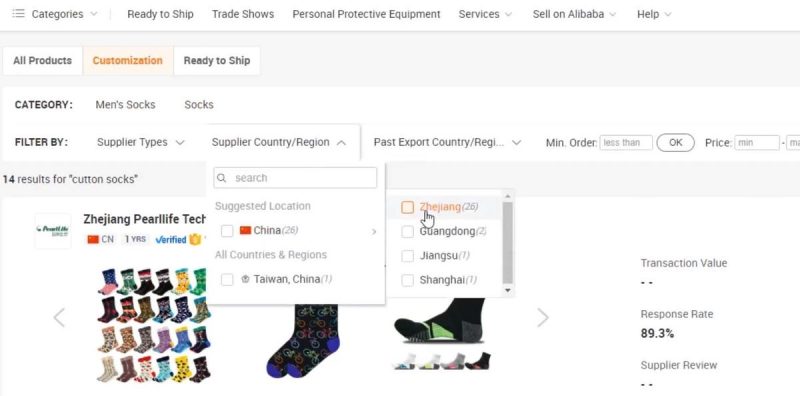Open the Categories hamburger menu icon

point(18,14)
